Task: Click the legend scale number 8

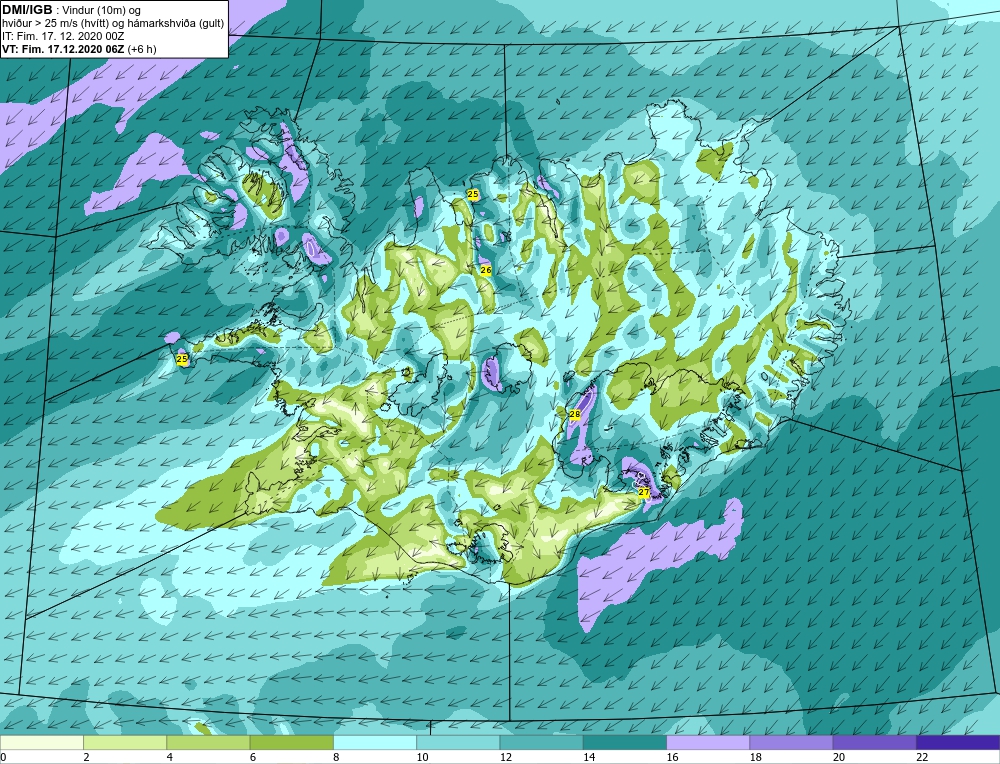Action: click(335, 757)
